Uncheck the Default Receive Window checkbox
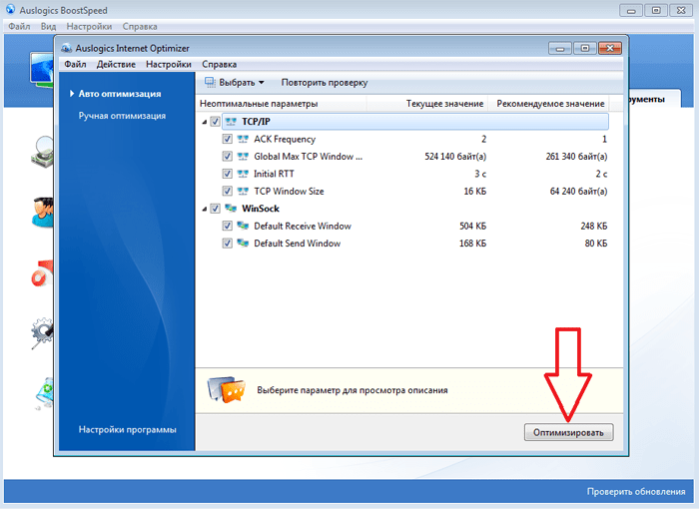The height and width of the screenshot is (509, 699). 227,226
